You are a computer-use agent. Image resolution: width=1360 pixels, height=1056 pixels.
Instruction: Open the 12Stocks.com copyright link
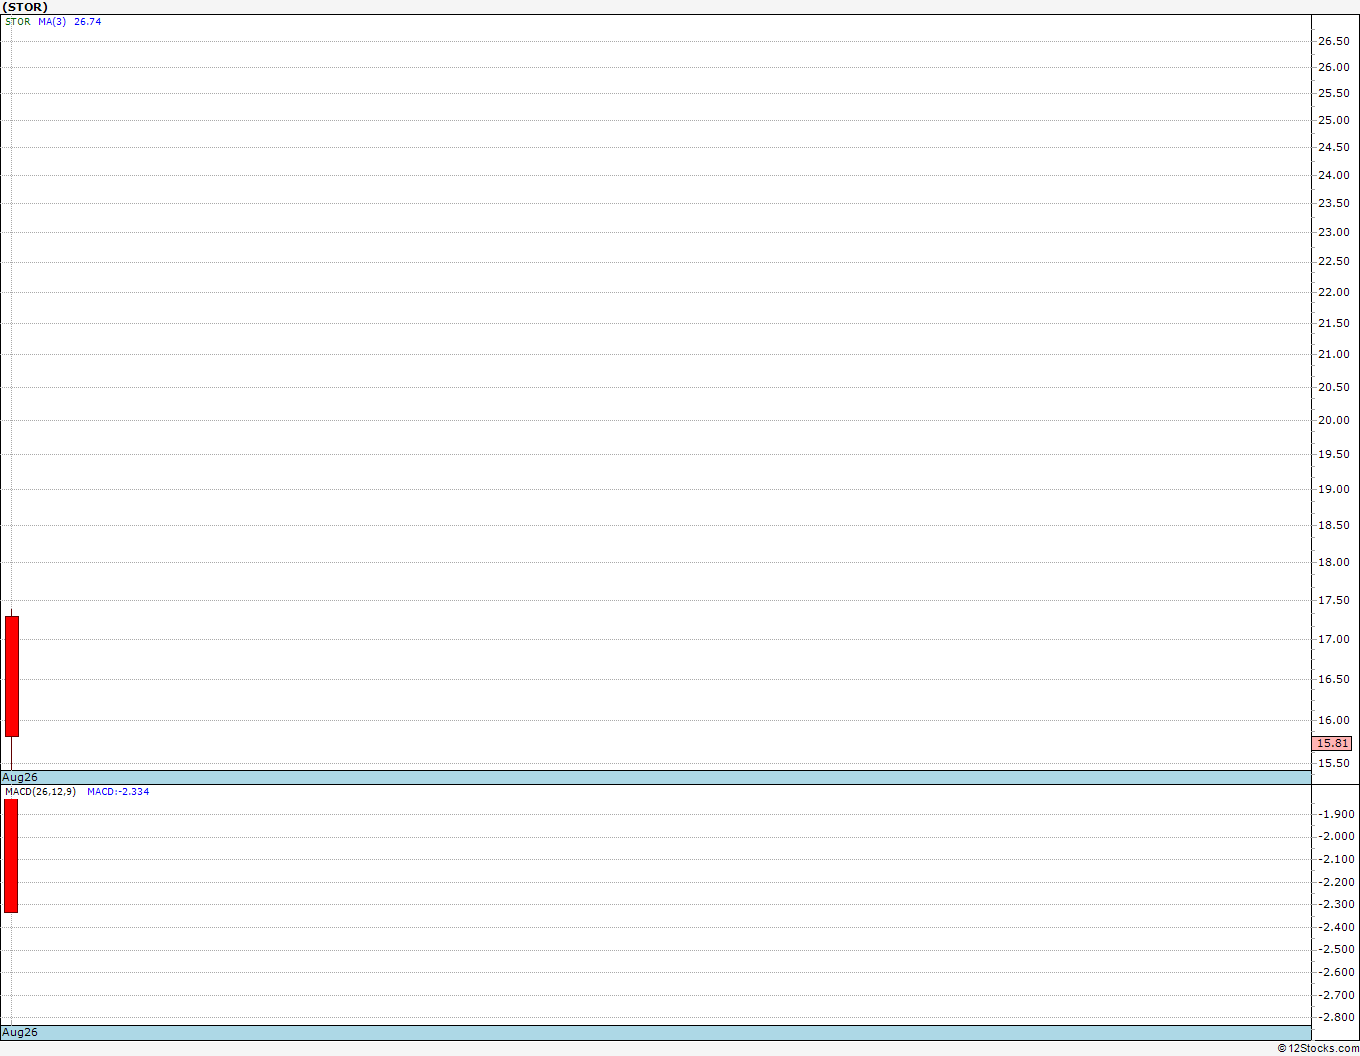pos(1318,1048)
